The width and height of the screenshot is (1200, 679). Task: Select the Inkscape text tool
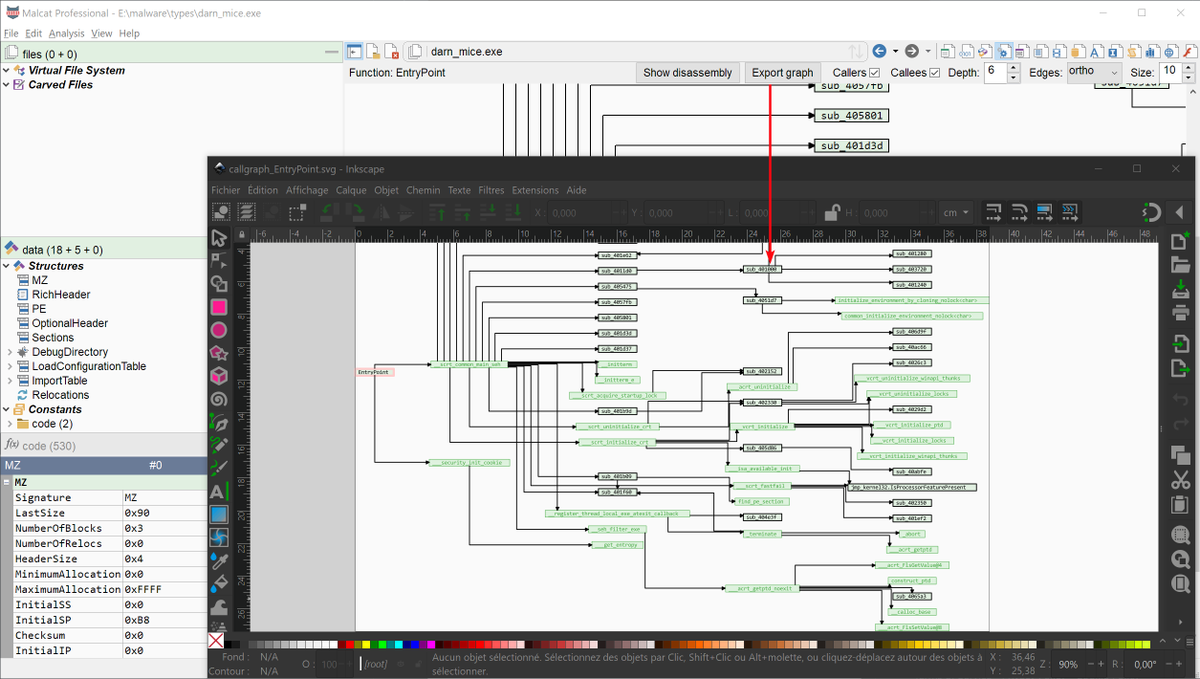[218, 491]
